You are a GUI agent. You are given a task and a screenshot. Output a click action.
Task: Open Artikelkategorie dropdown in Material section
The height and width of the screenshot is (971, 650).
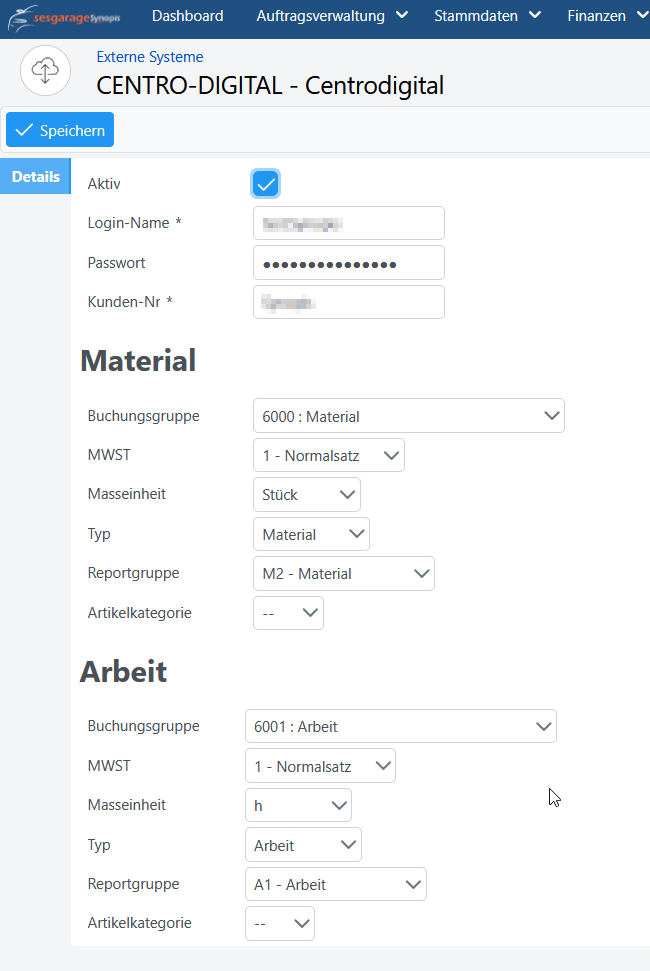pyautogui.click(x=288, y=613)
